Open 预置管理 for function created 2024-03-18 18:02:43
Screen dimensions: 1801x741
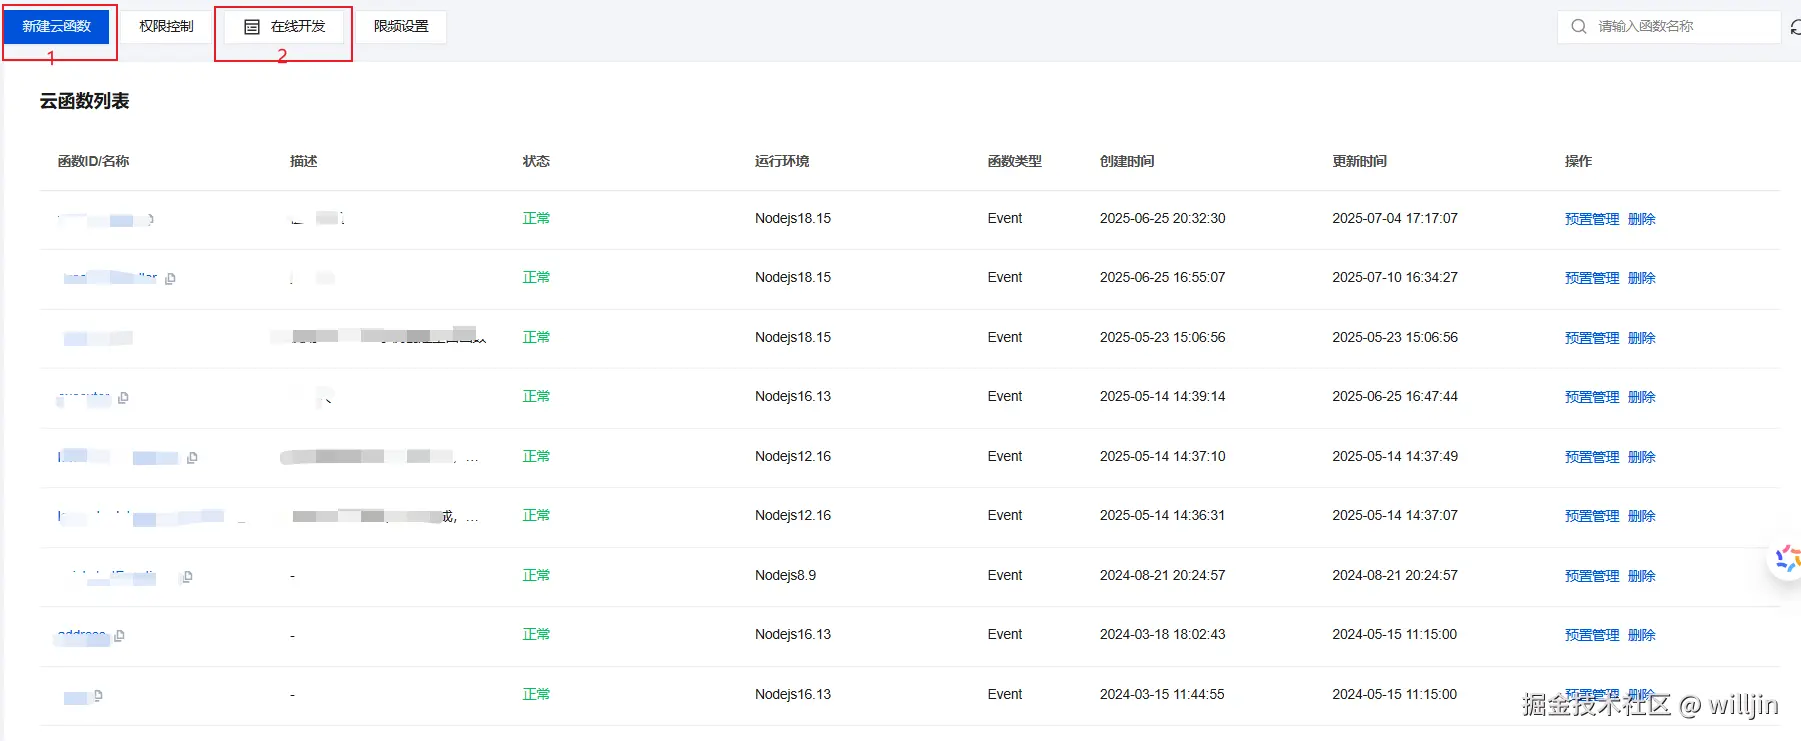pyautogui.click(x=1591, y=635)
